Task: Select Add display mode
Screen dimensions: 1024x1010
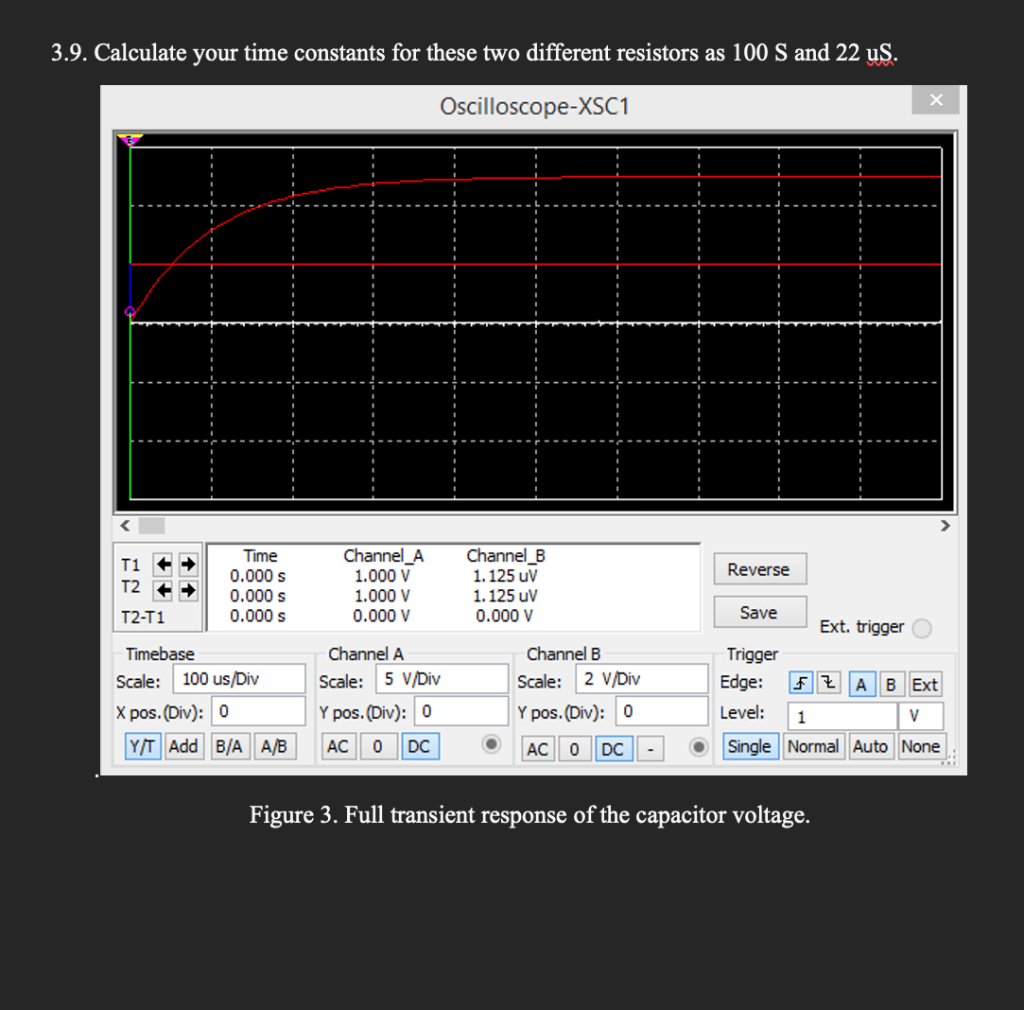Action: [x=183, y=746]
